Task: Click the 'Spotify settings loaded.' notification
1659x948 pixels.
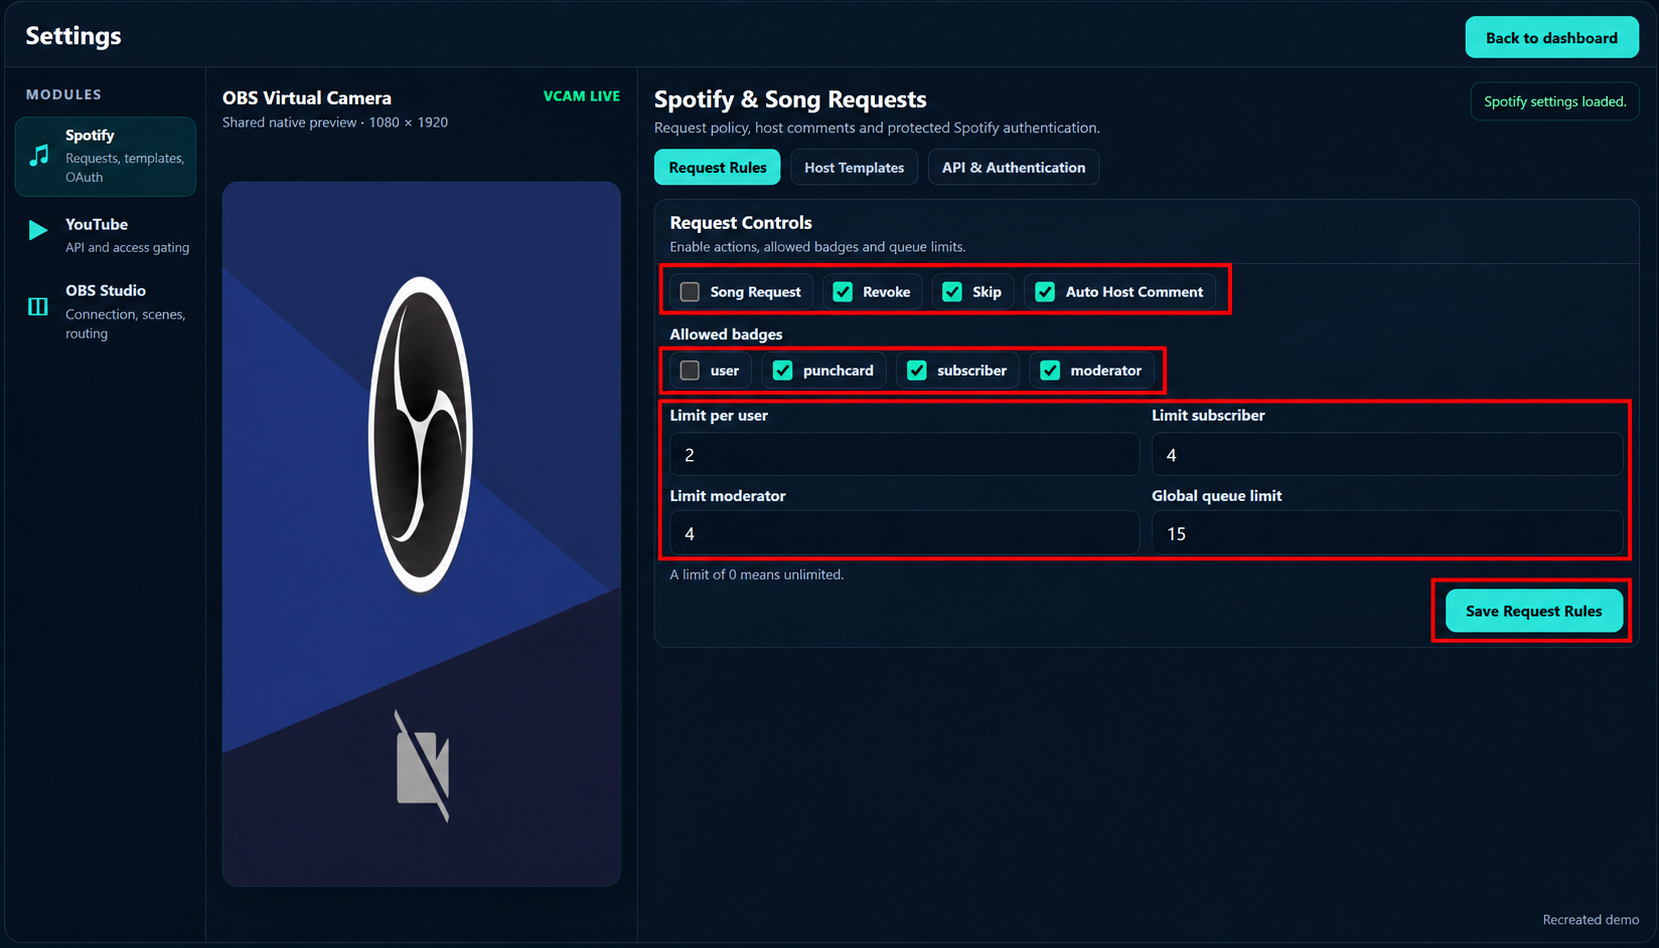Action: coord(1555,101)
